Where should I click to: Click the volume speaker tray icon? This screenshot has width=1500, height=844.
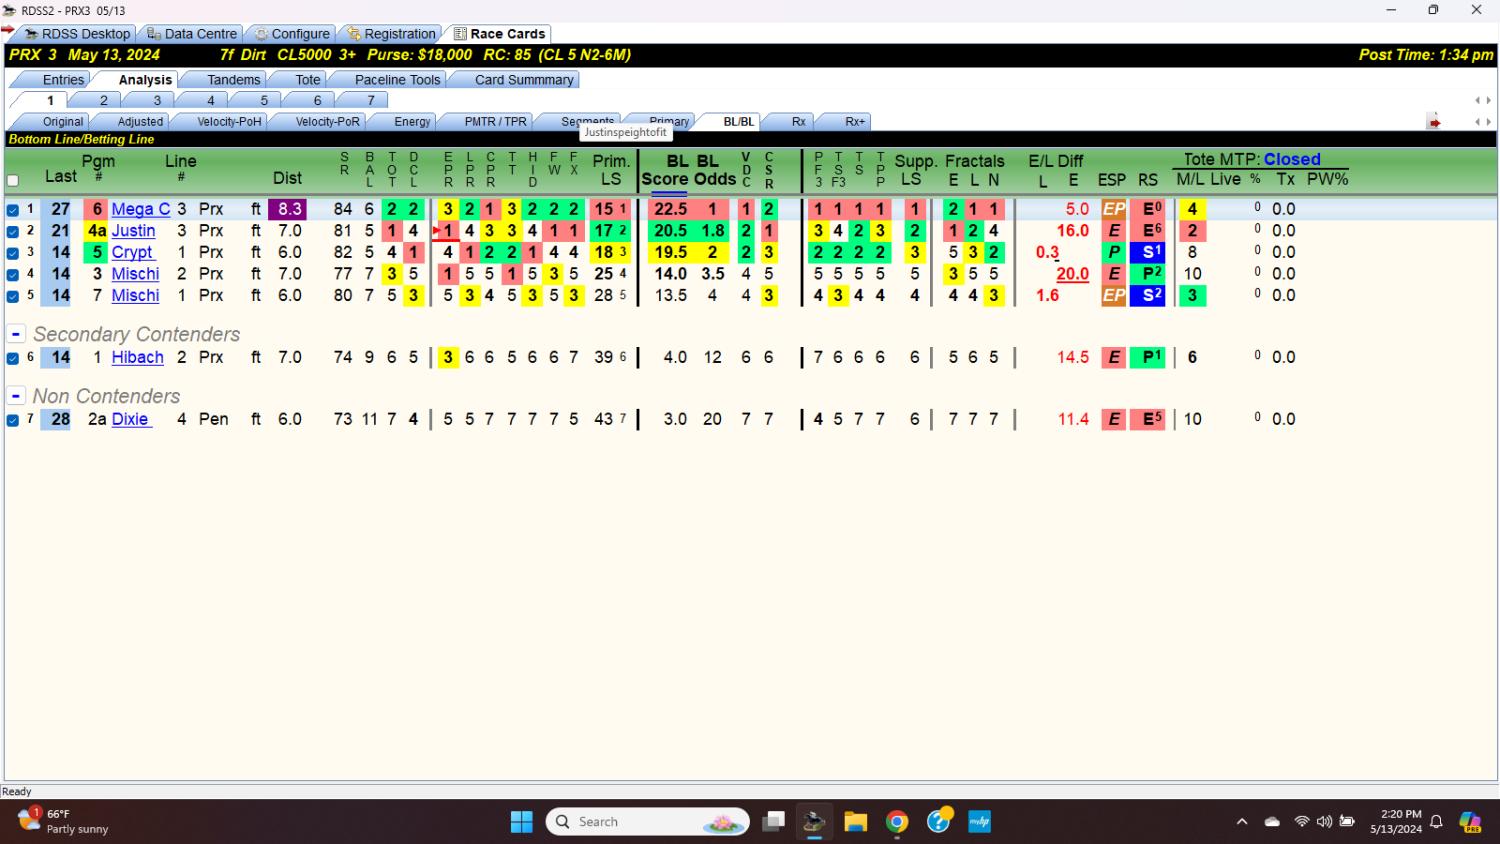(1324, 822)
